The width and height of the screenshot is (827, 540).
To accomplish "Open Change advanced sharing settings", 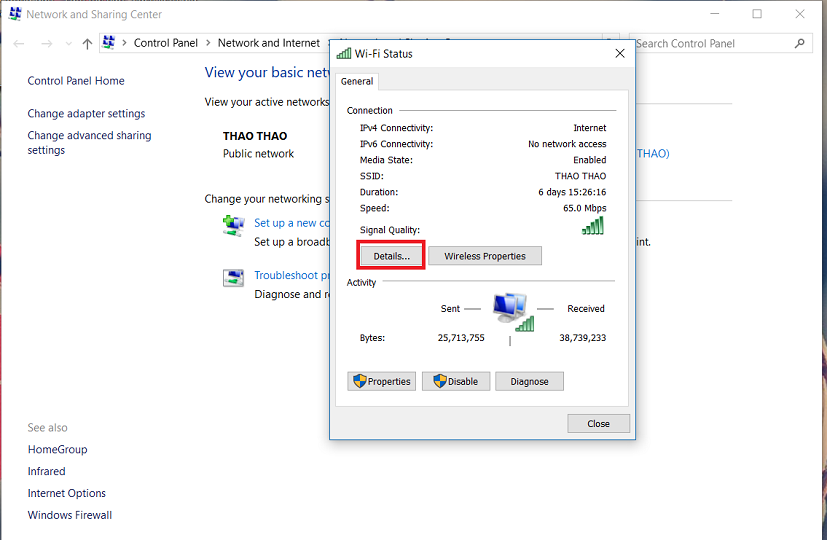I will [89, 142].
